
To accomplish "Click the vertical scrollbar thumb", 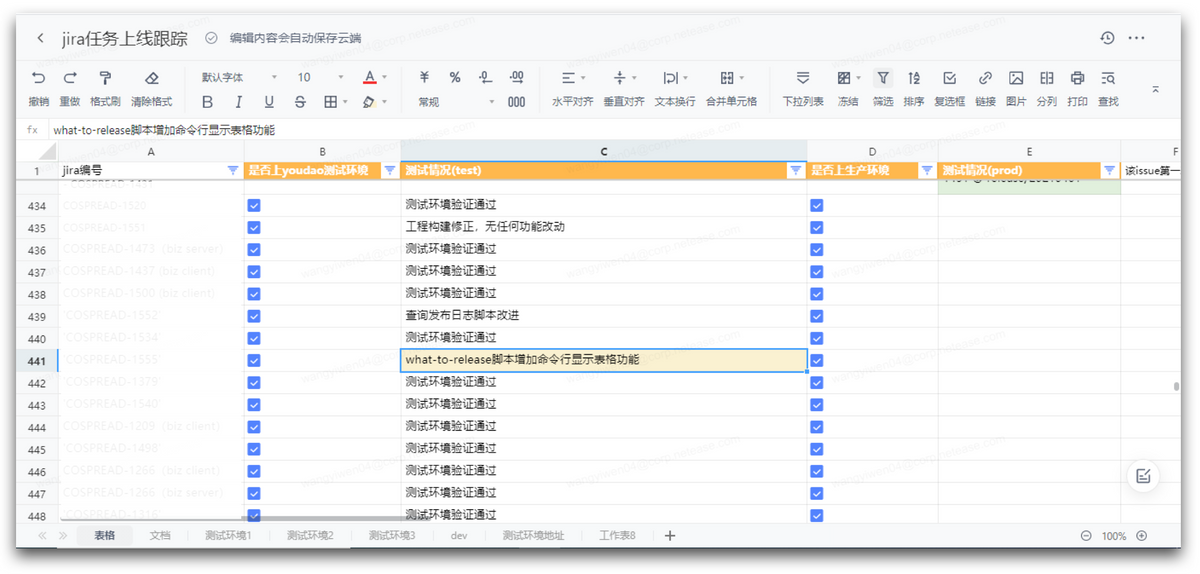I will point(1176,387).
